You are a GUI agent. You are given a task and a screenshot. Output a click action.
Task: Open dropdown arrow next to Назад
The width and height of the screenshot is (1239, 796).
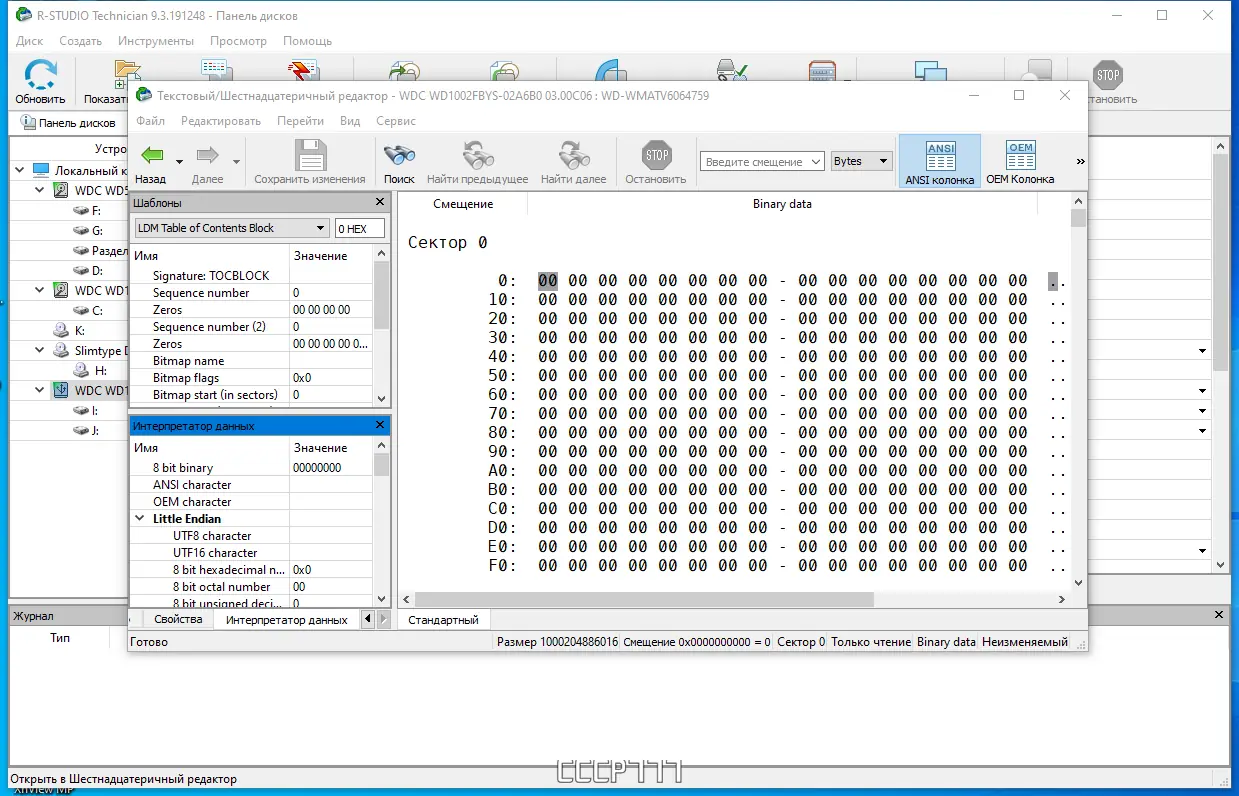click(x=179, y=161)
